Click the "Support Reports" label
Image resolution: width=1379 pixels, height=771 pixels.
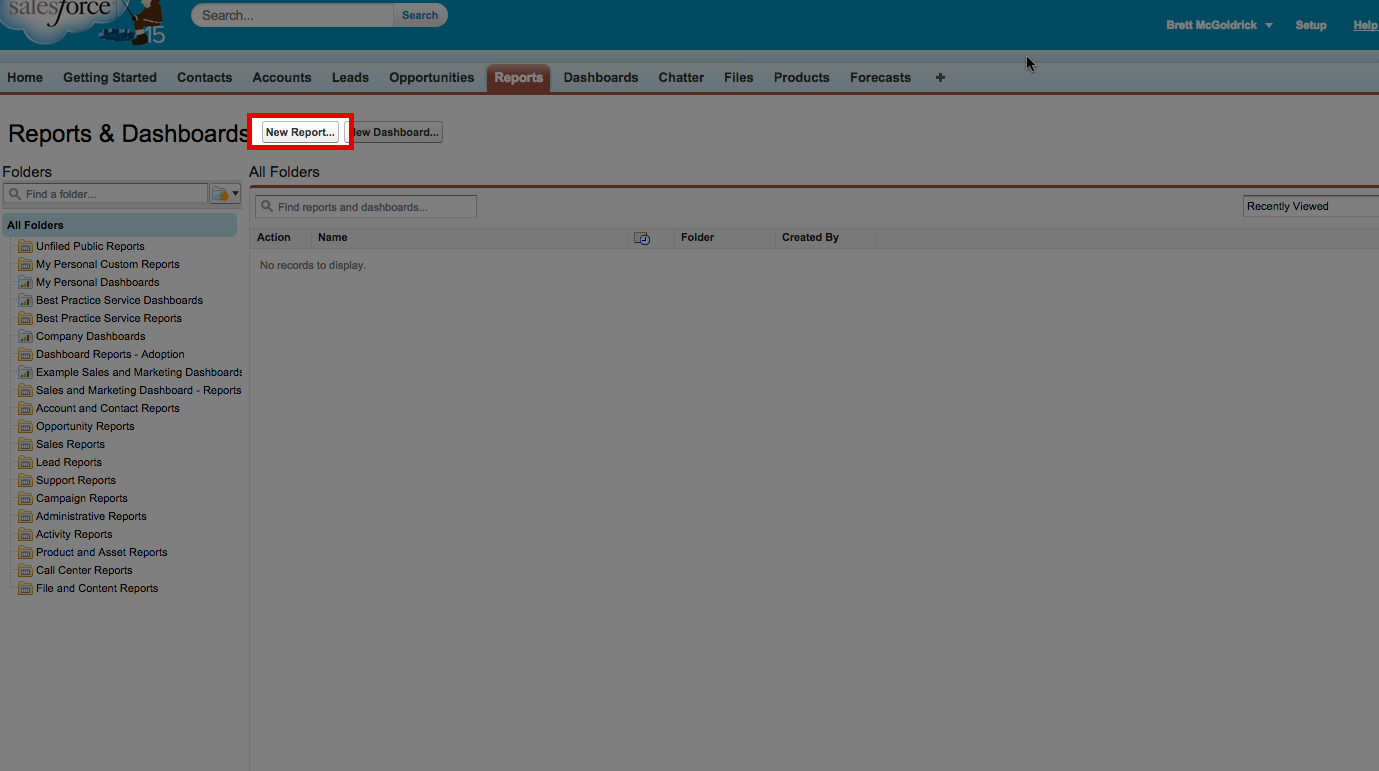pyautogui.click(x=76, y=480)
